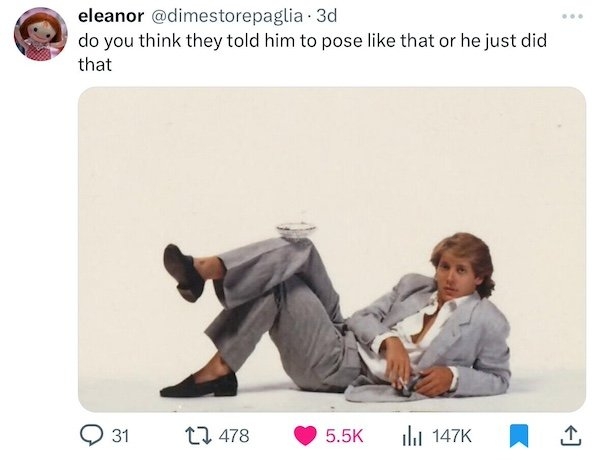600x460 pixels.
Task: Click the glass bowl balanced on the knee
Action: tap(296, 230)
